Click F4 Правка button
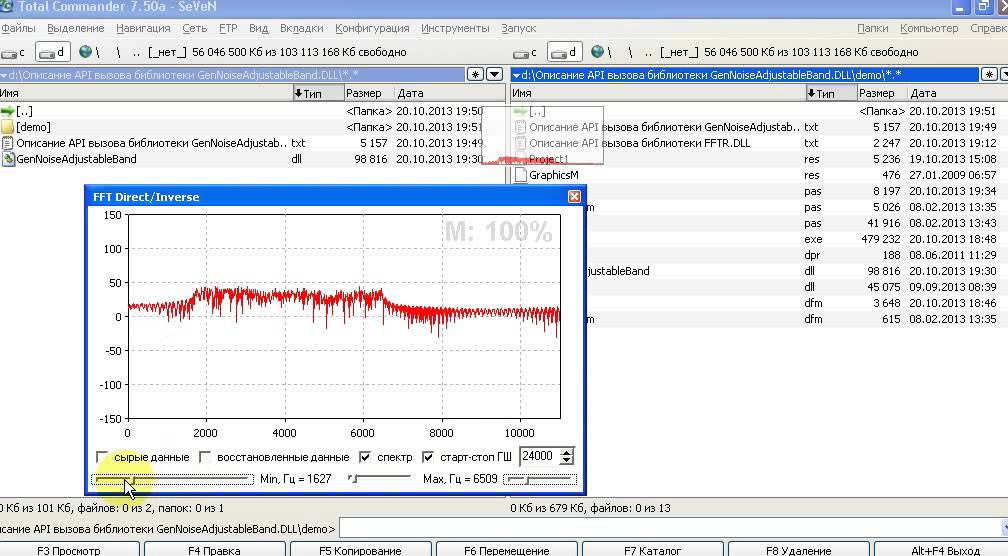Image resolution: width=1008 pixels, height=556 pixels. click(x=214, y=550)
